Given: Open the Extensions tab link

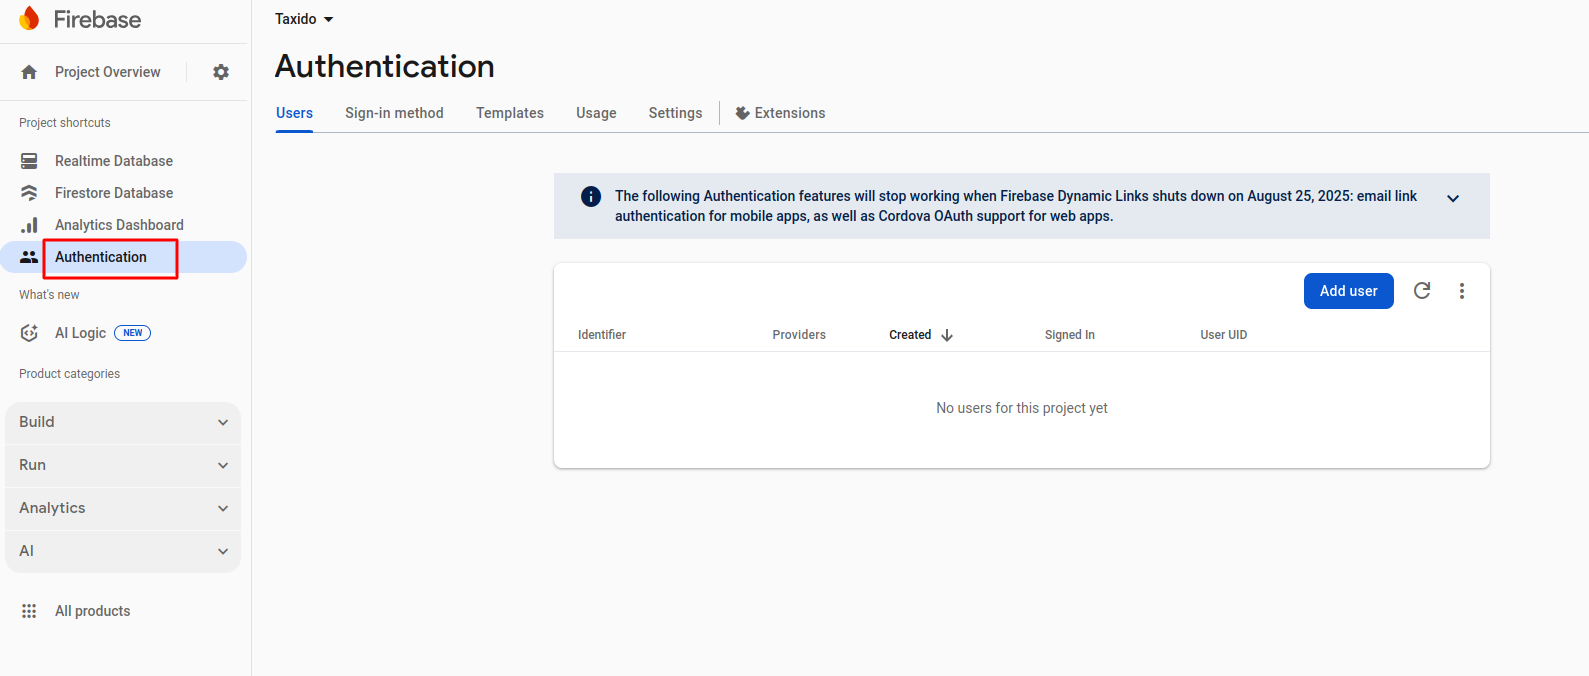Looking at the screenshot, I should [780, 113].
